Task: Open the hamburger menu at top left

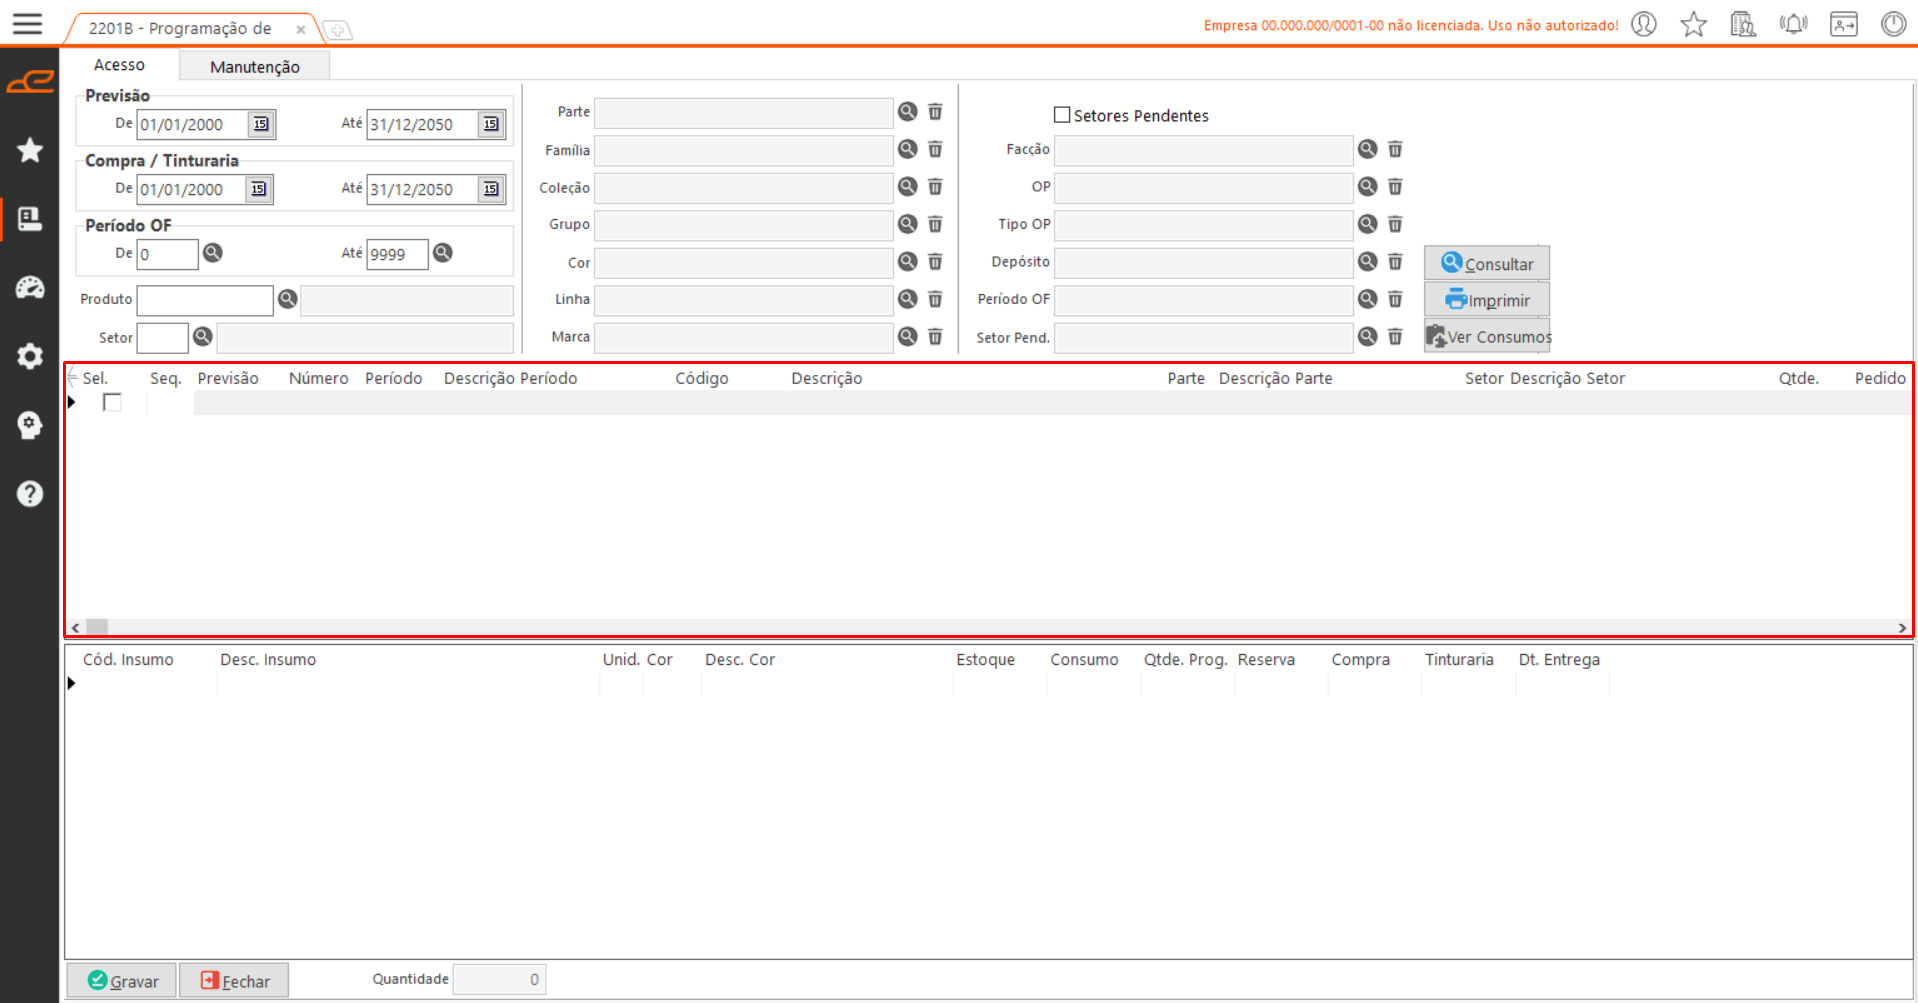Action: (27, 24)
